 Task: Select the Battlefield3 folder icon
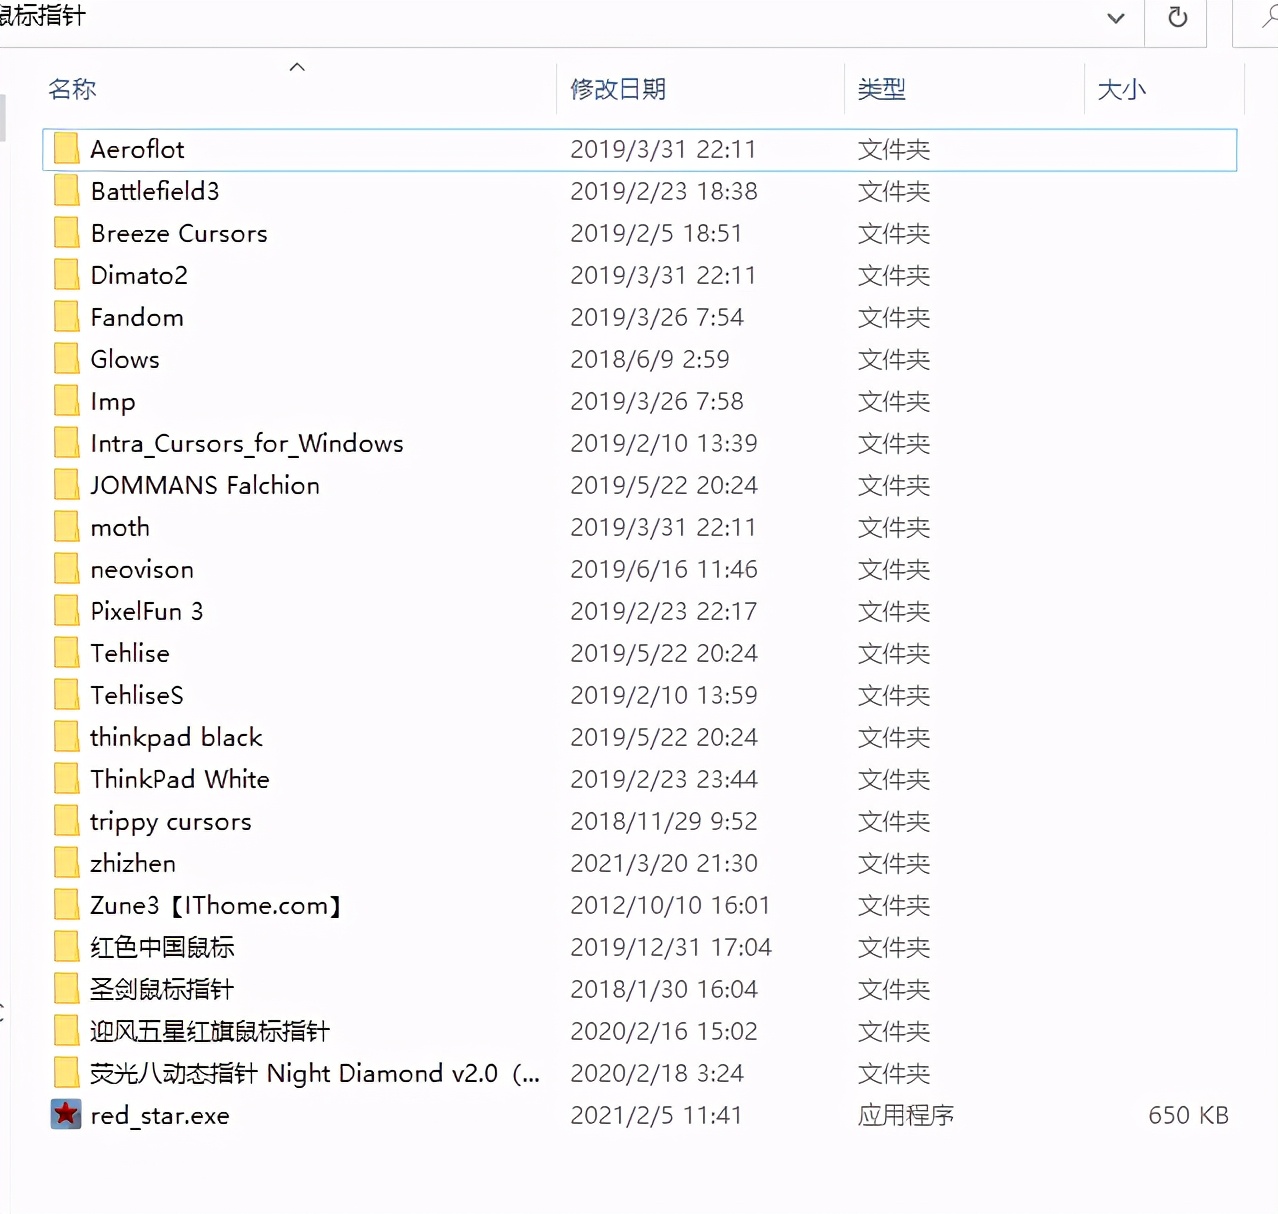66,191
